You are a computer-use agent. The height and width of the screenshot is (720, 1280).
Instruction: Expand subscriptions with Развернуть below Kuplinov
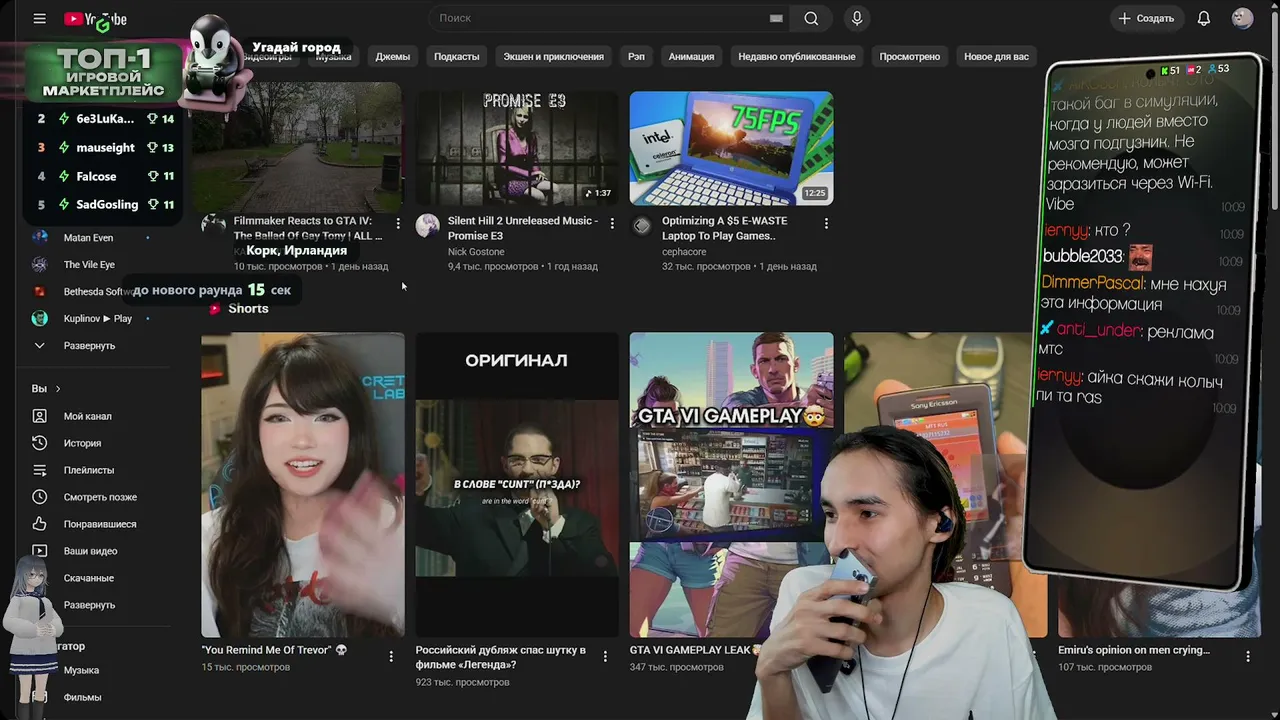tap(89, 346)
